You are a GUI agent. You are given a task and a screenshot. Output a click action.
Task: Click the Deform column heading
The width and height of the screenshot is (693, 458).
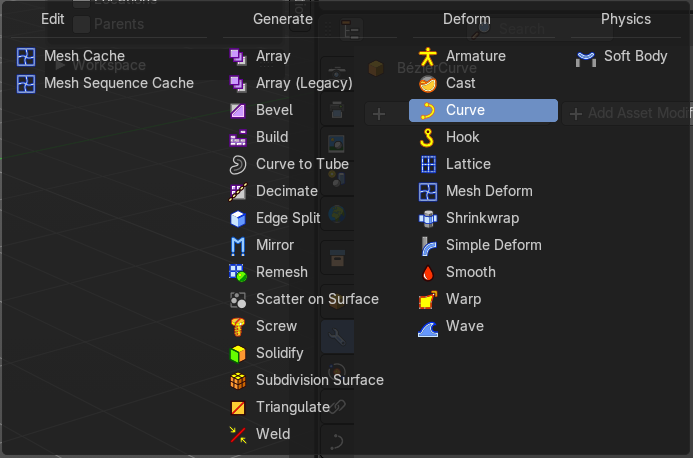click(467, 19)
